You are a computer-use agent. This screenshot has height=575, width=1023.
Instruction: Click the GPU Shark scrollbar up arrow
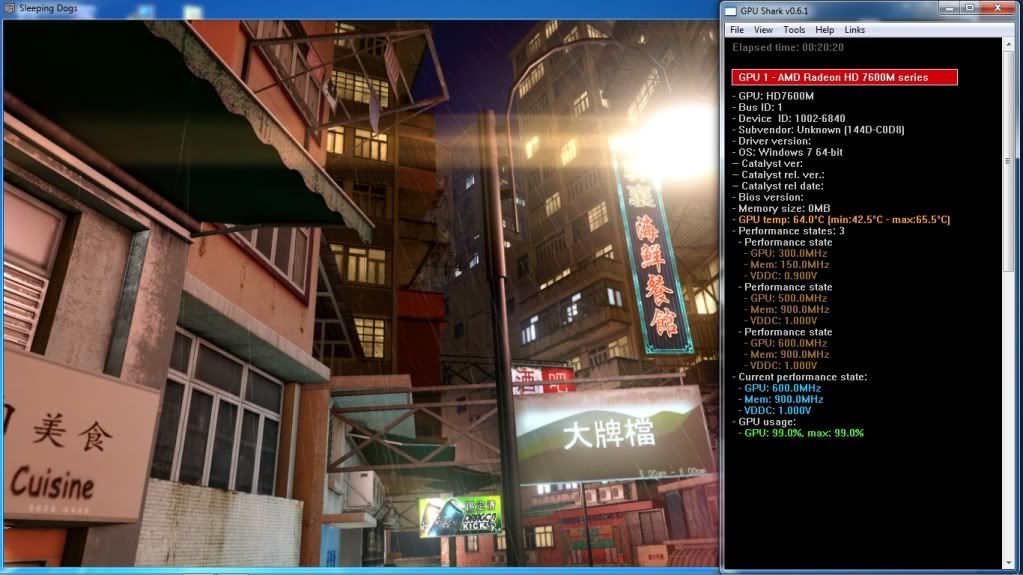[1009, 44]
